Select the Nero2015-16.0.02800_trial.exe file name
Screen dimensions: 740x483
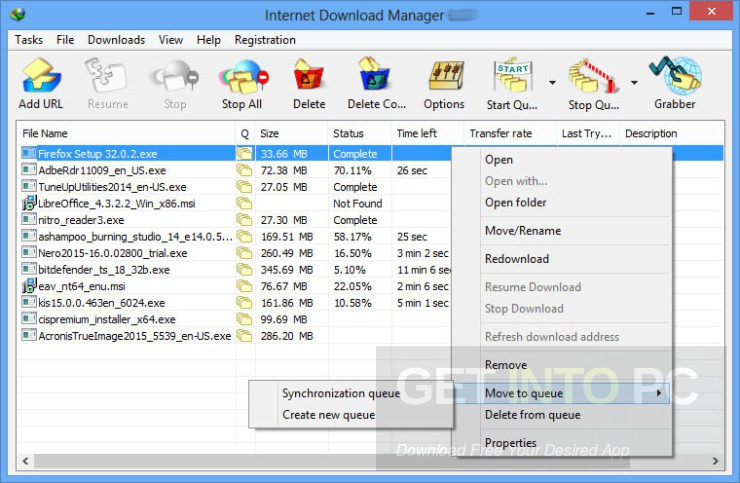click(113, 253)
